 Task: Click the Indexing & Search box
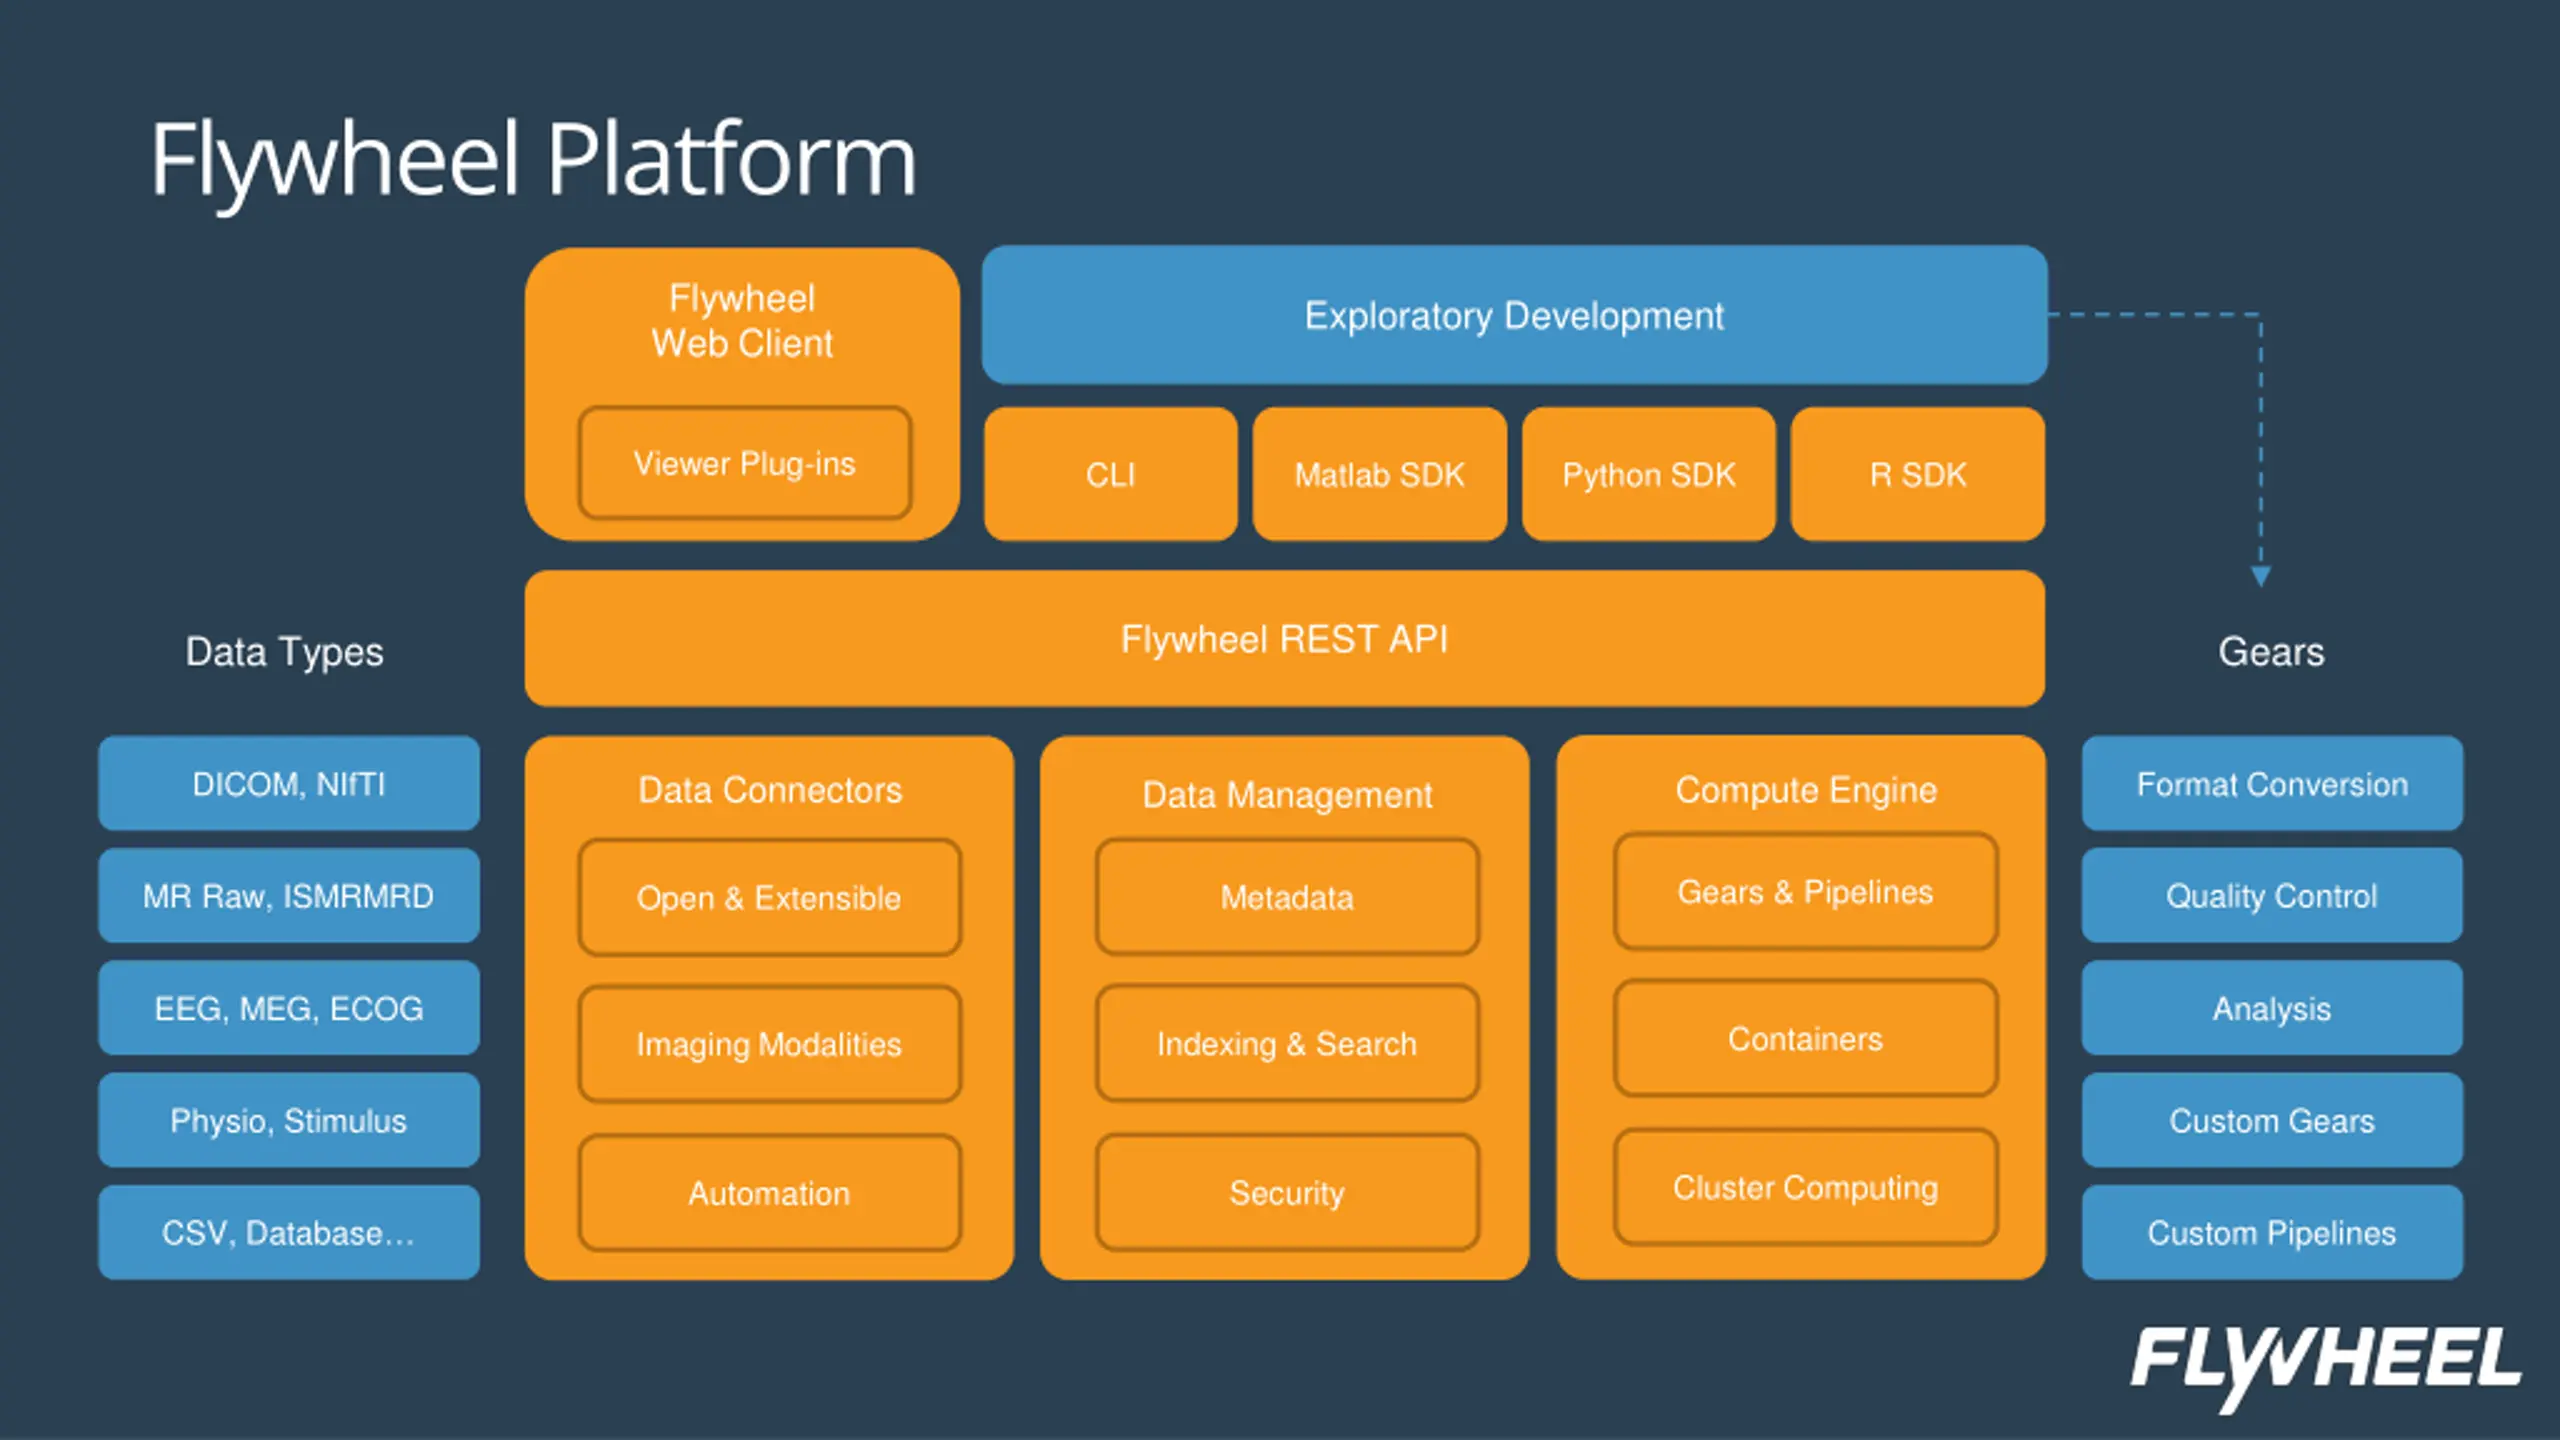click(1287, 1044)
